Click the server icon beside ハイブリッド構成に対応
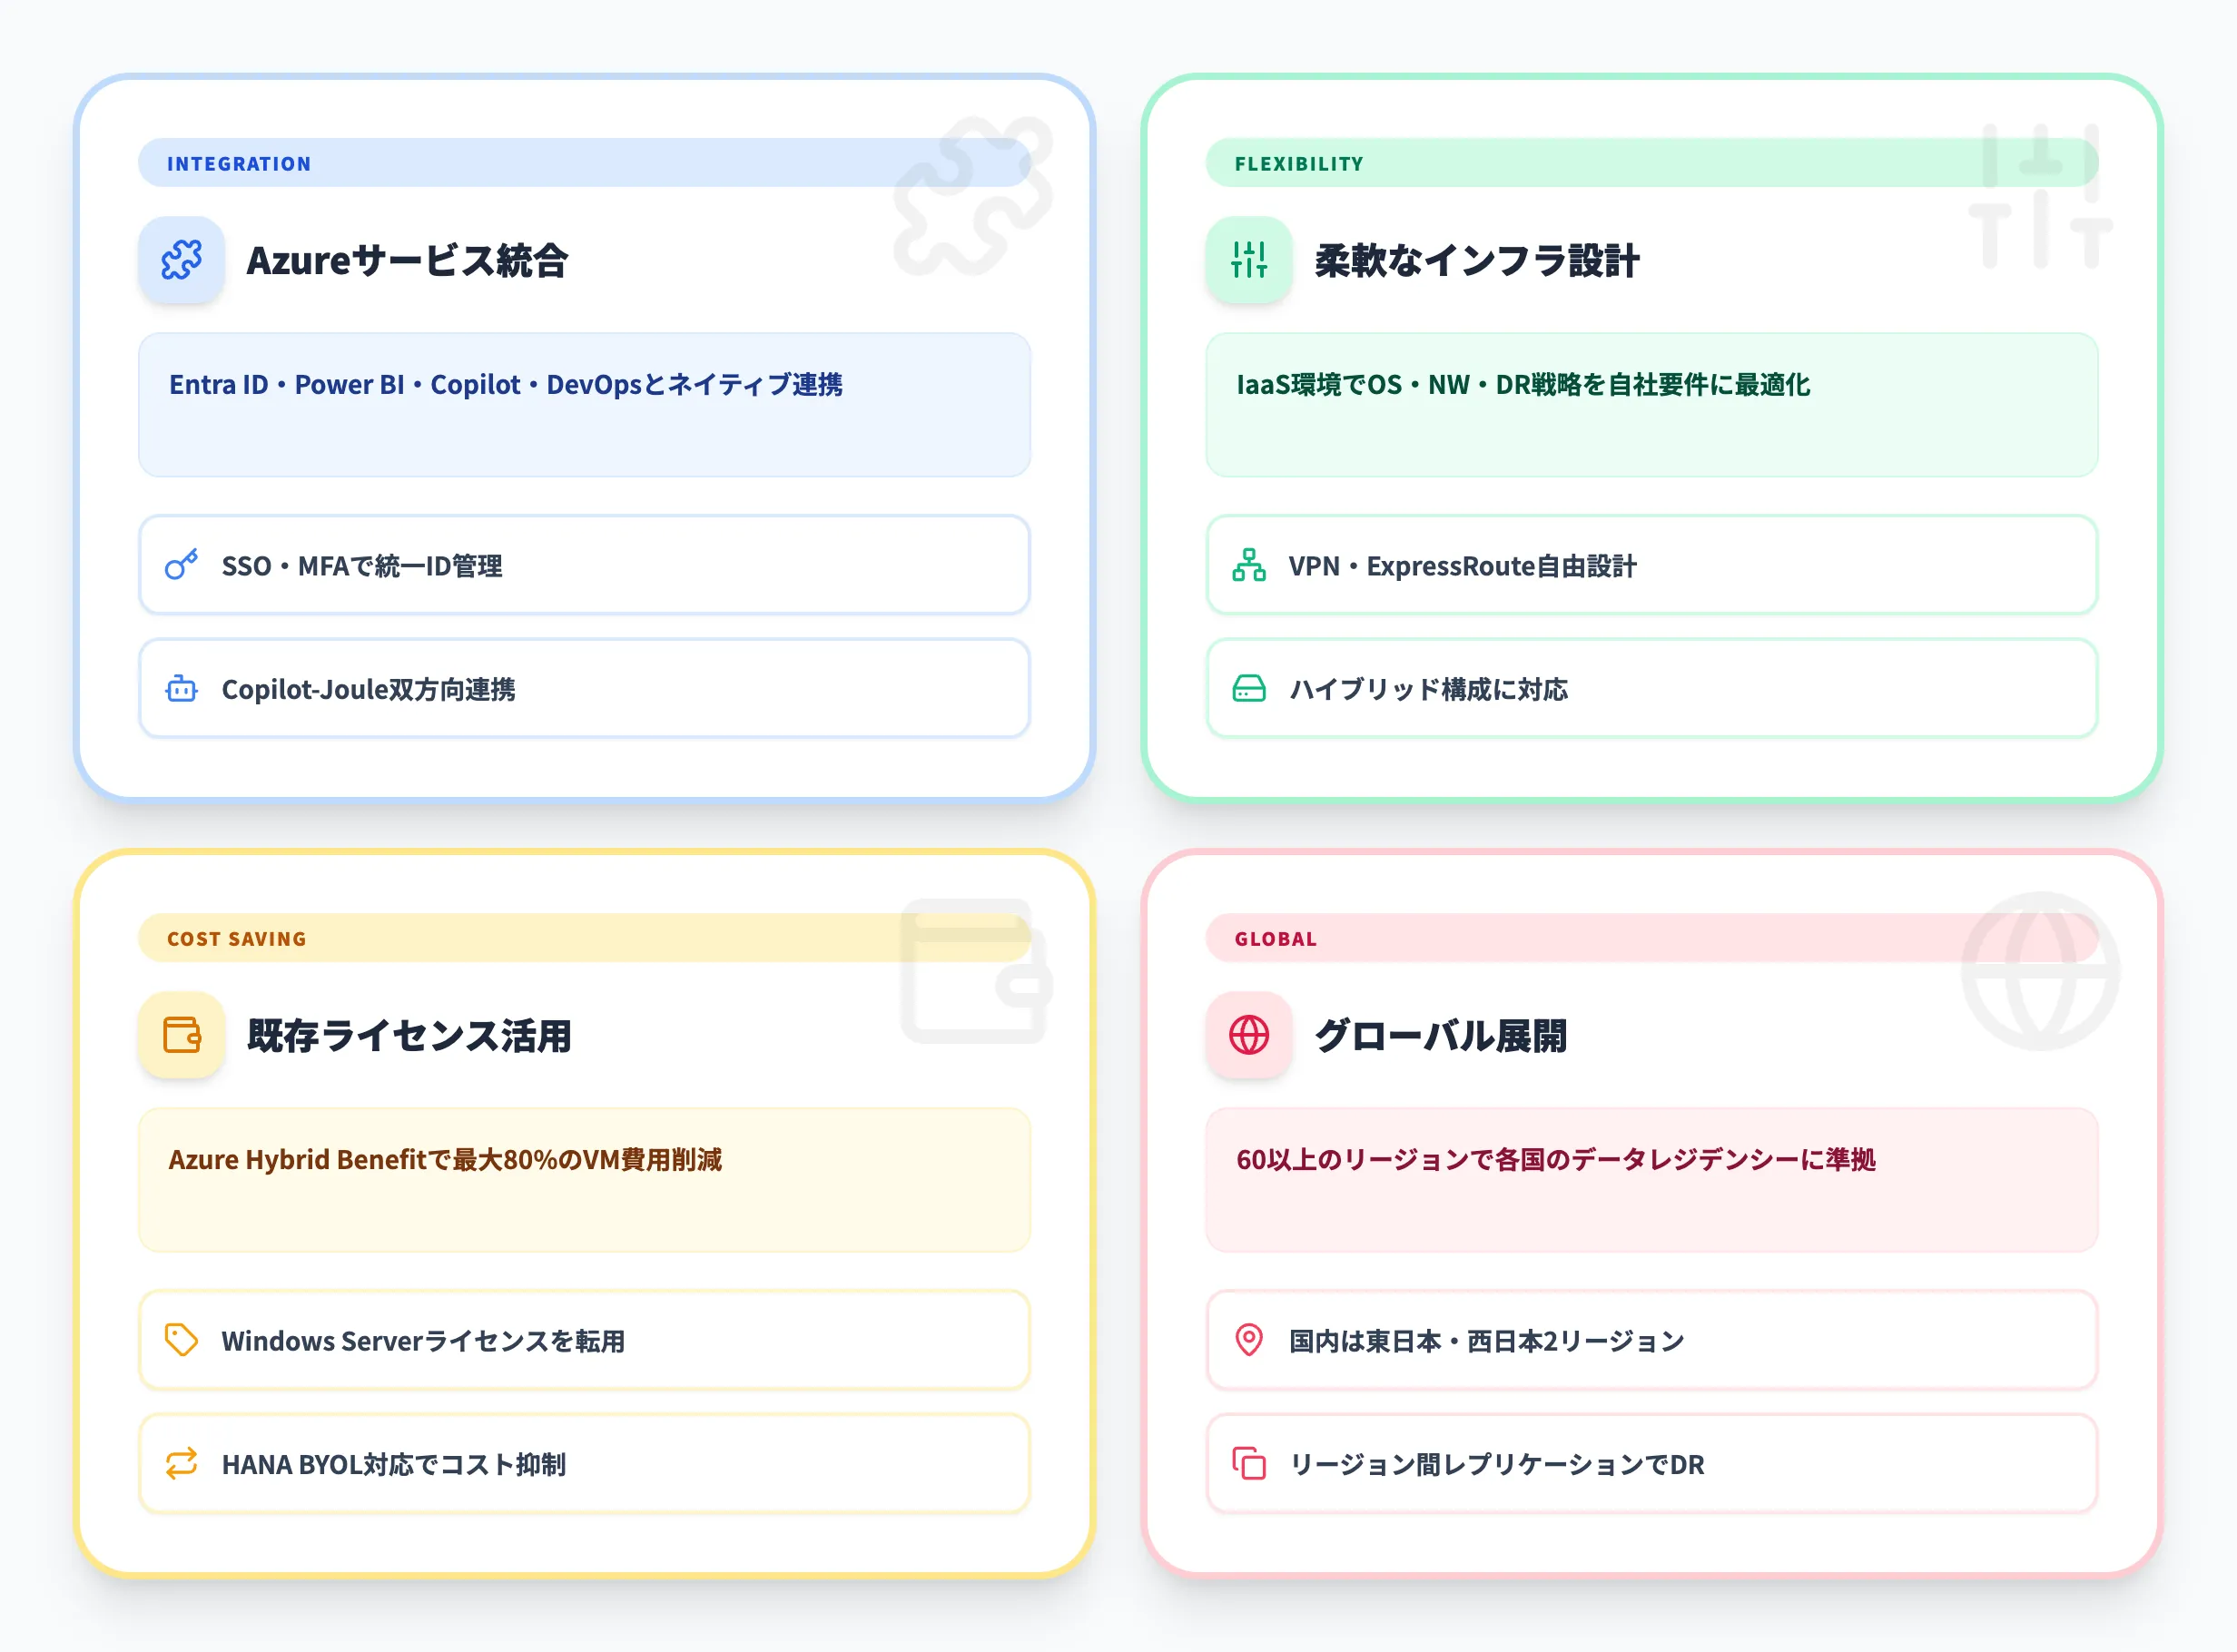This screenshot has height=1652, width=2237. [1249, 690]
